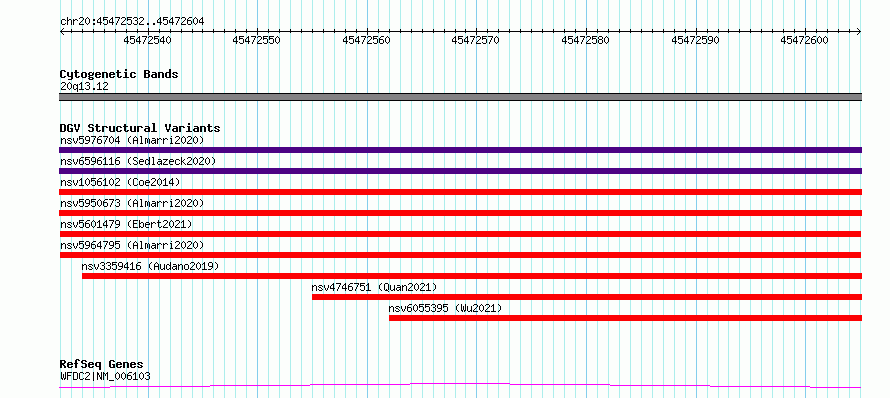The height and width of the screenshot is (398, 890).
Task: Click the red bar under nsv6055395
Action: [x=625, y=318]
